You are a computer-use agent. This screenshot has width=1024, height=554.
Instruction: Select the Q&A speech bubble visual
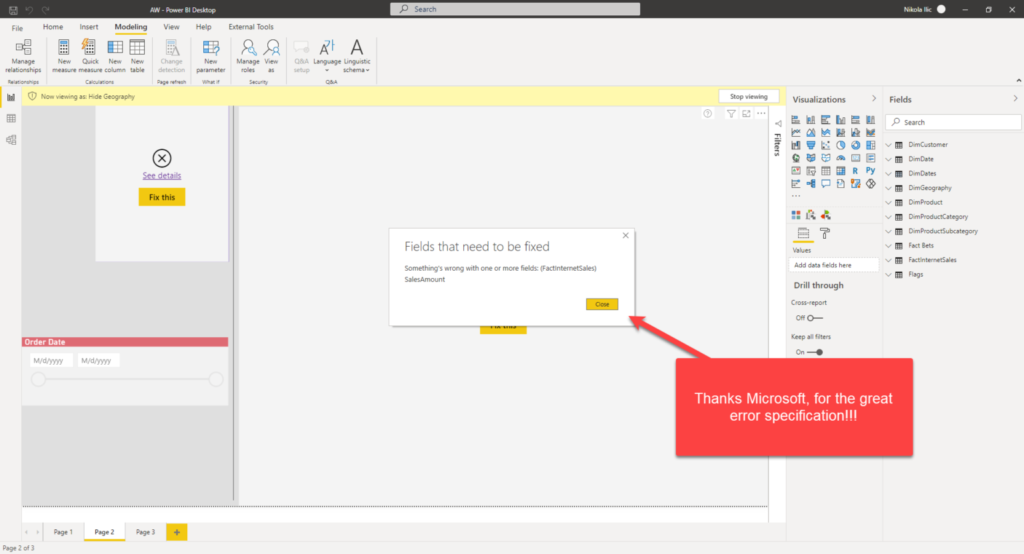click(x=825, y=184)
